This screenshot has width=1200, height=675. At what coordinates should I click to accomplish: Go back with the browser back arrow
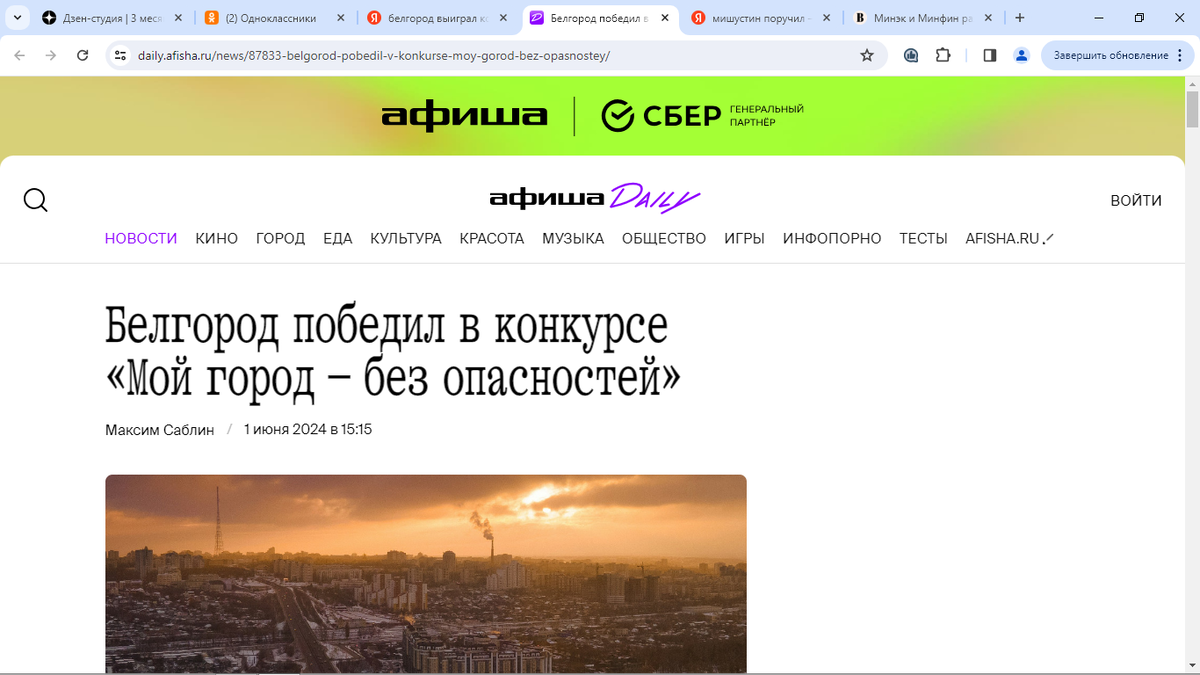click(x=19, y=55)
